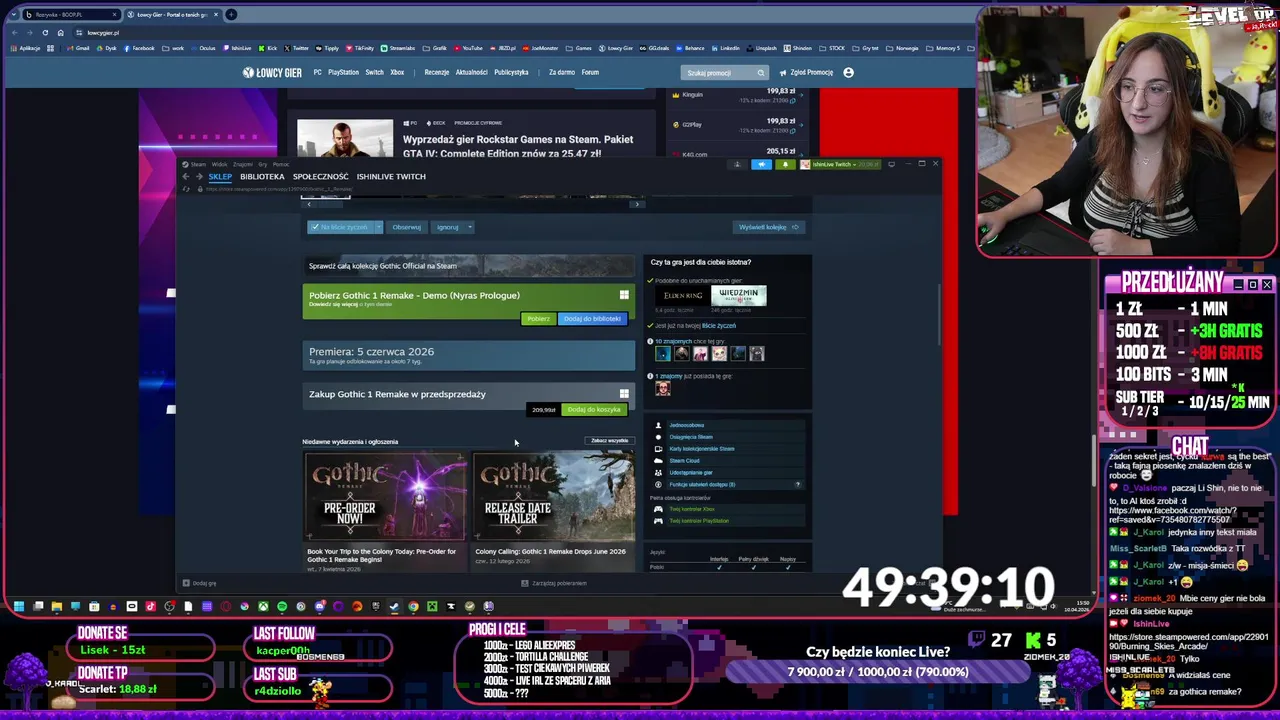Image resolution: width=1280 pixels, height=720 pixels.
Task: Open Gothic Release Date Trailer thumbnail
Action: pos(554,496)
